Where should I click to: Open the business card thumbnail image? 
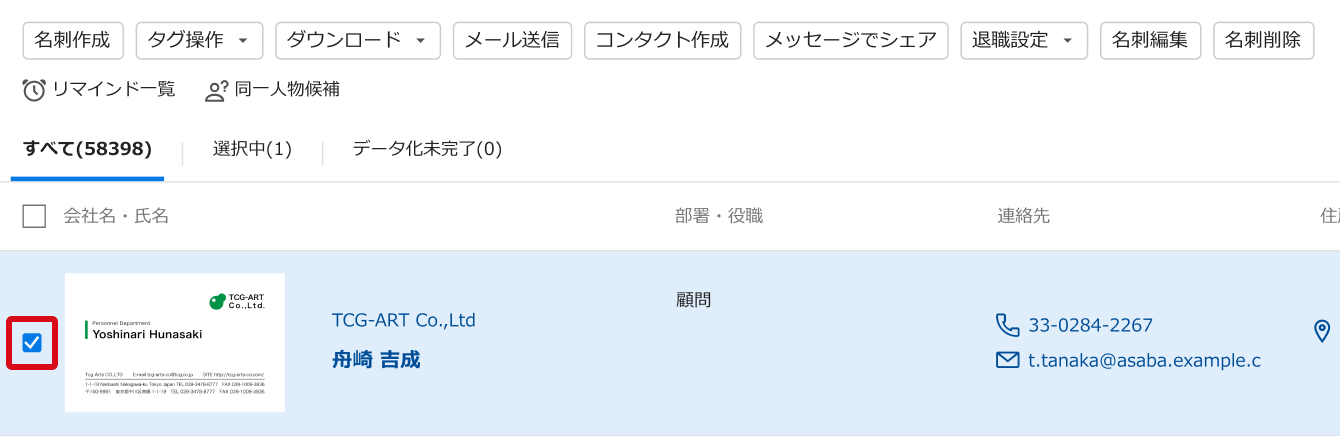[175, 343]
